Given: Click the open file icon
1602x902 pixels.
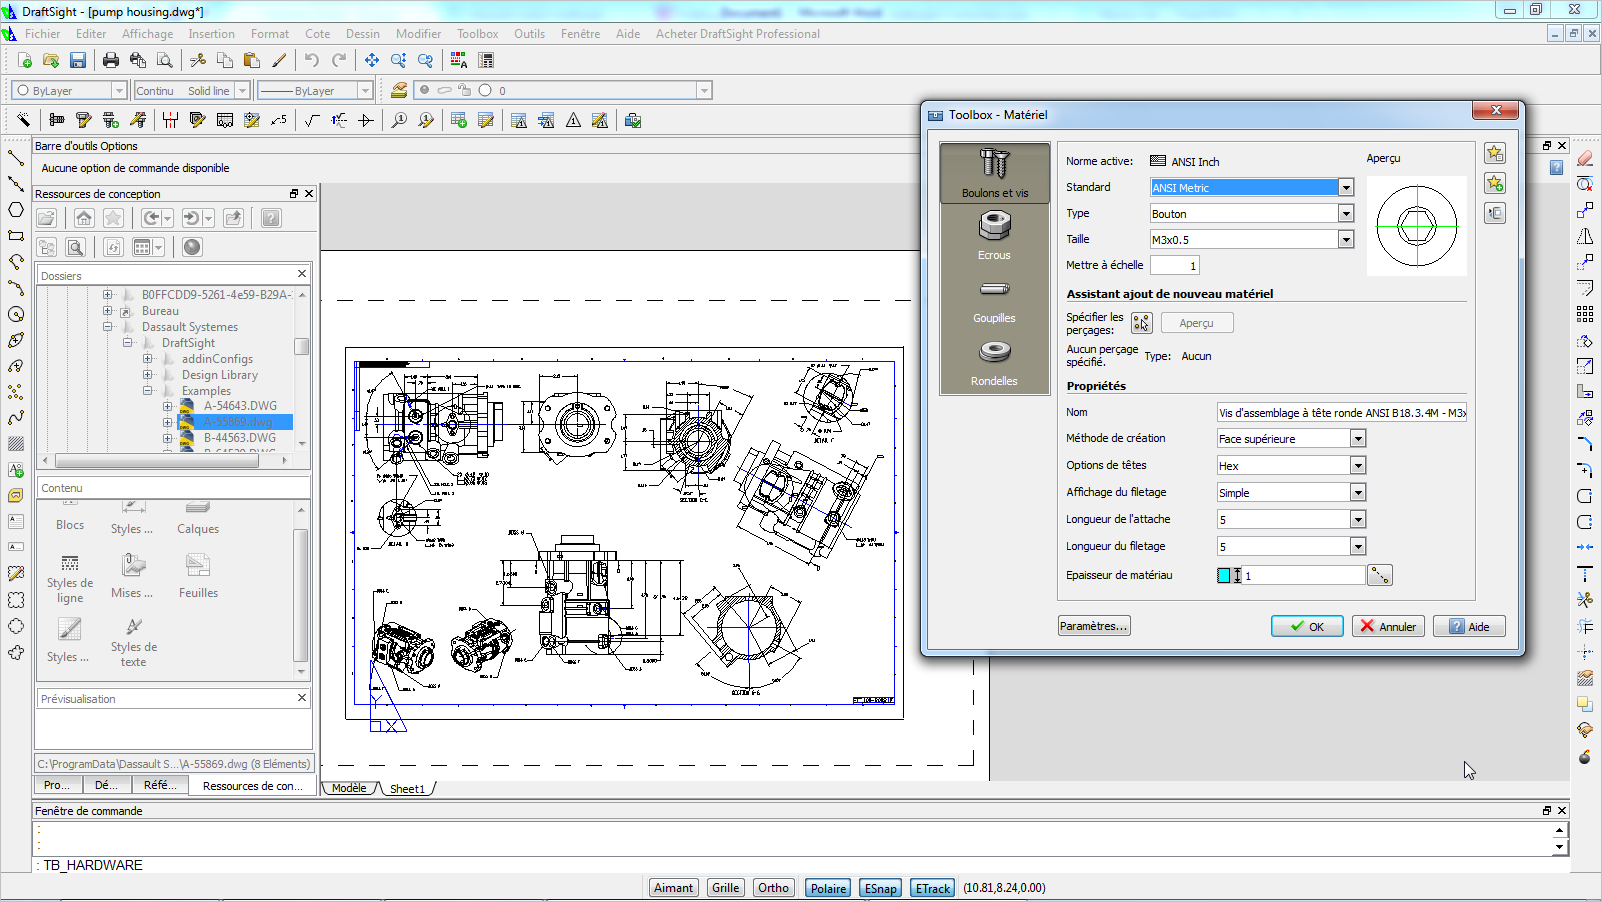Looking at the screenshot, I should coord(51,61).
